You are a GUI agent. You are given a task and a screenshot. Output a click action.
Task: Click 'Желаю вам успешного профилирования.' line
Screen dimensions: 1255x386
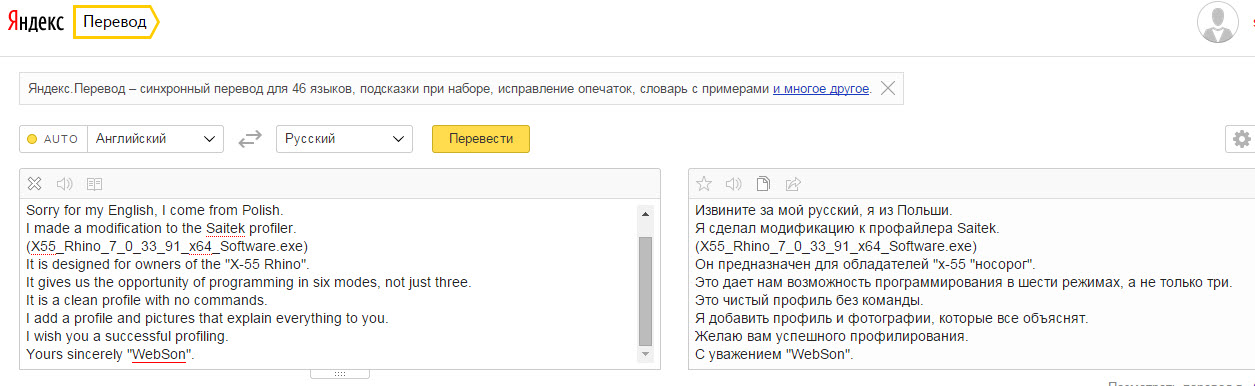click(831, 337)
